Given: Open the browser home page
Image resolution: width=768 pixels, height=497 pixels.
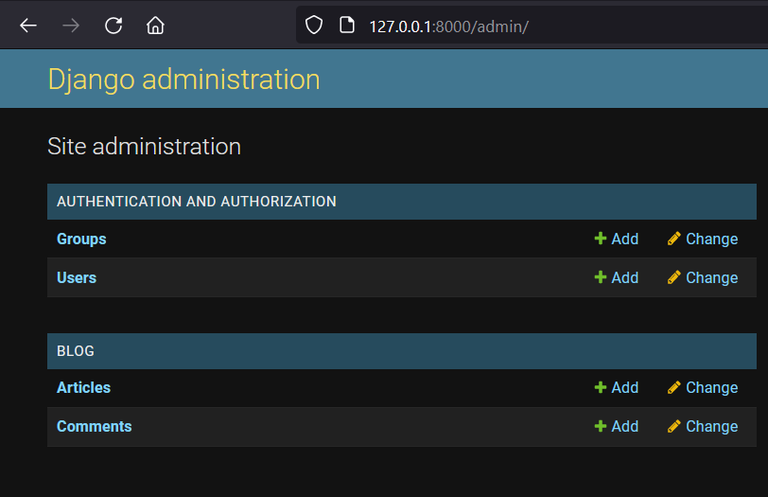Looking at the screenshot, I should (x=155, y=25).
